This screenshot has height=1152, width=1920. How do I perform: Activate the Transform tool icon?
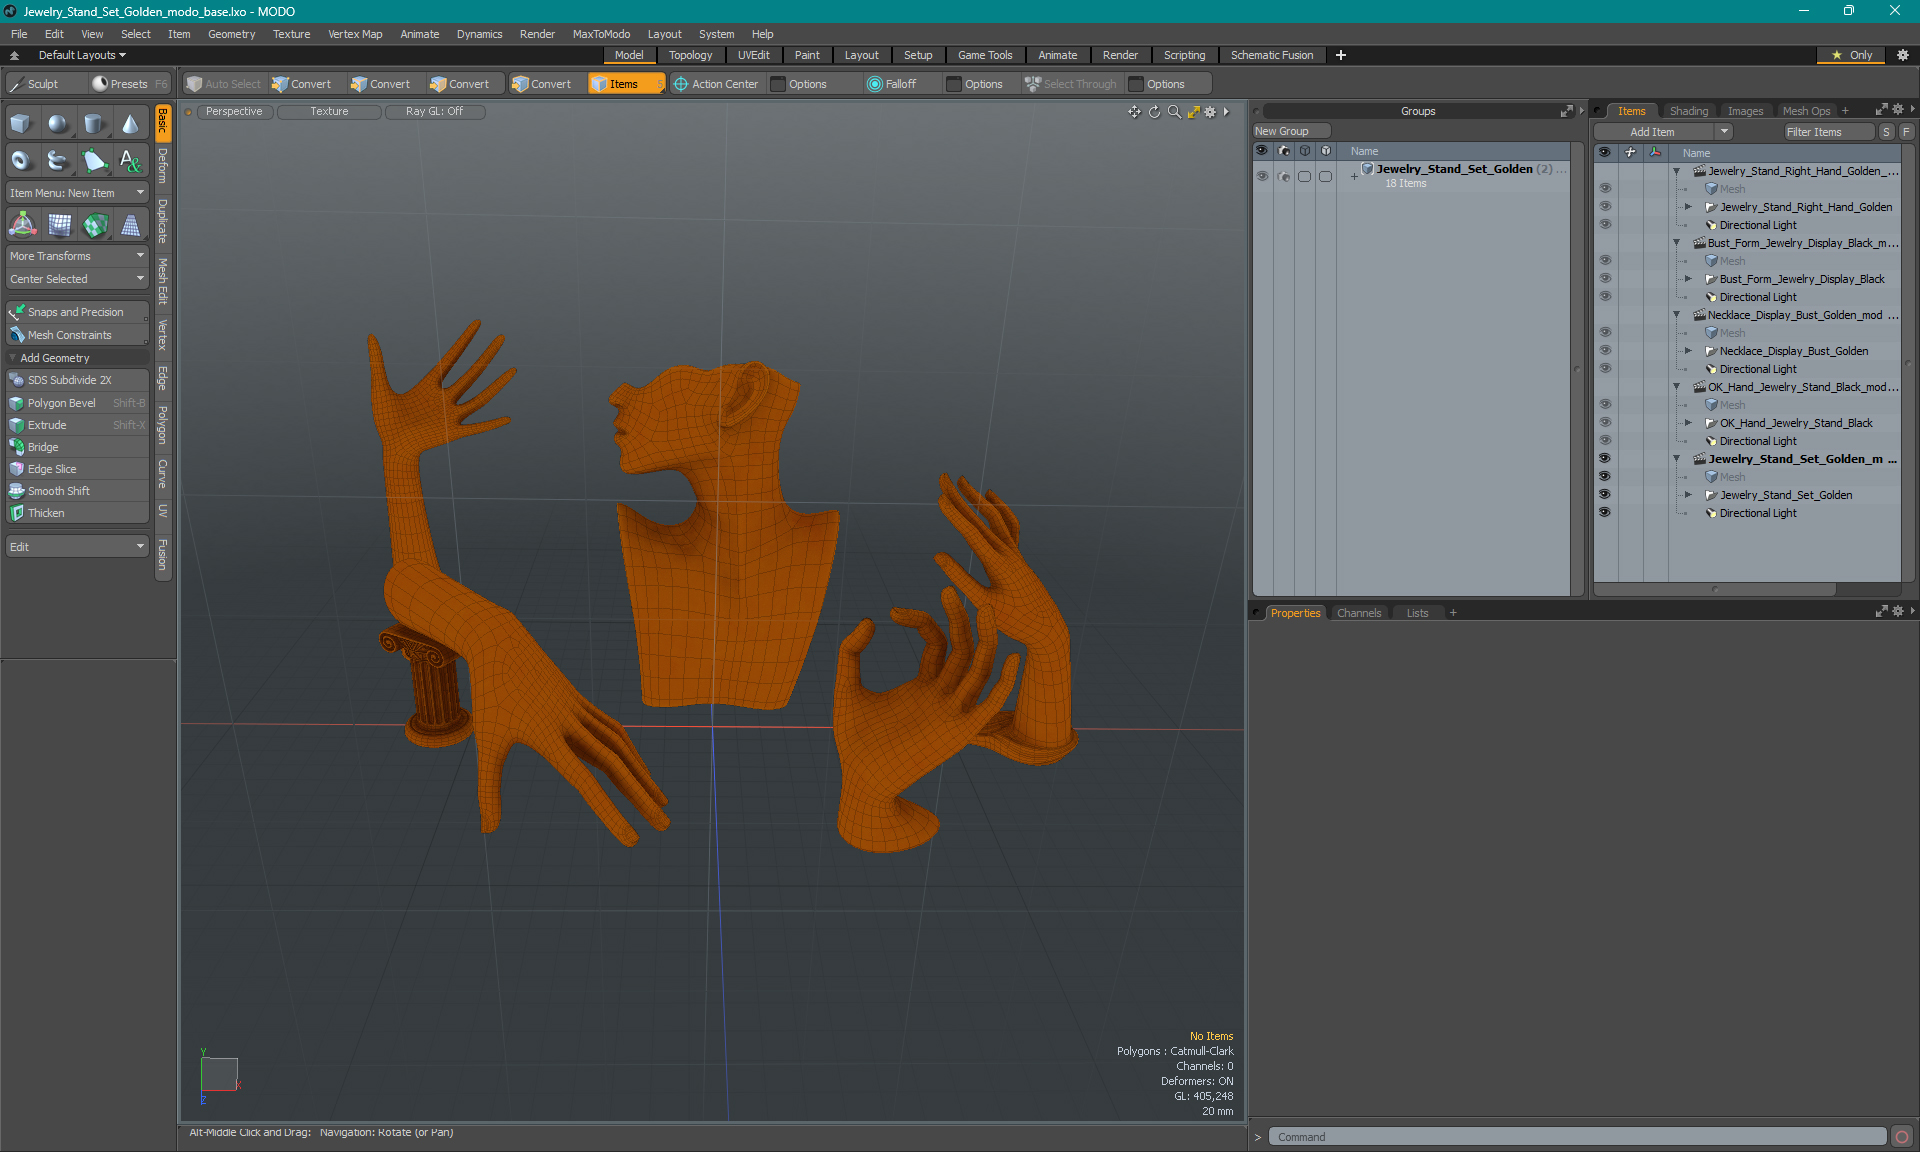coord(22,226)
